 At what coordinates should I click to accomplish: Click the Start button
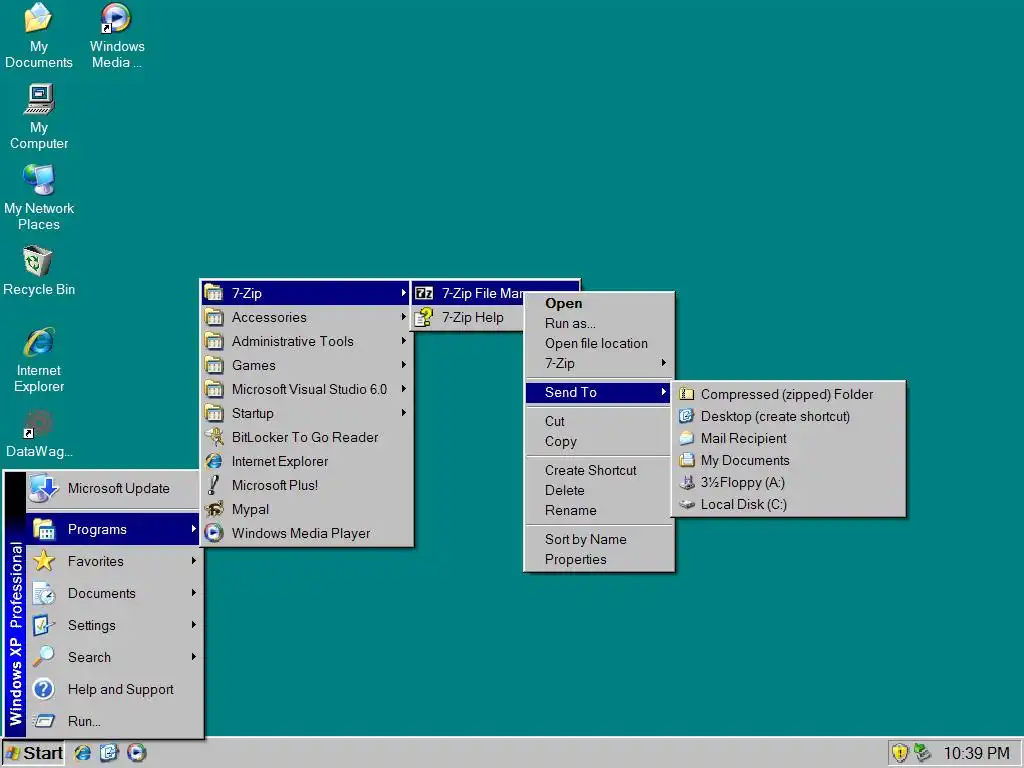pos(33,753)
